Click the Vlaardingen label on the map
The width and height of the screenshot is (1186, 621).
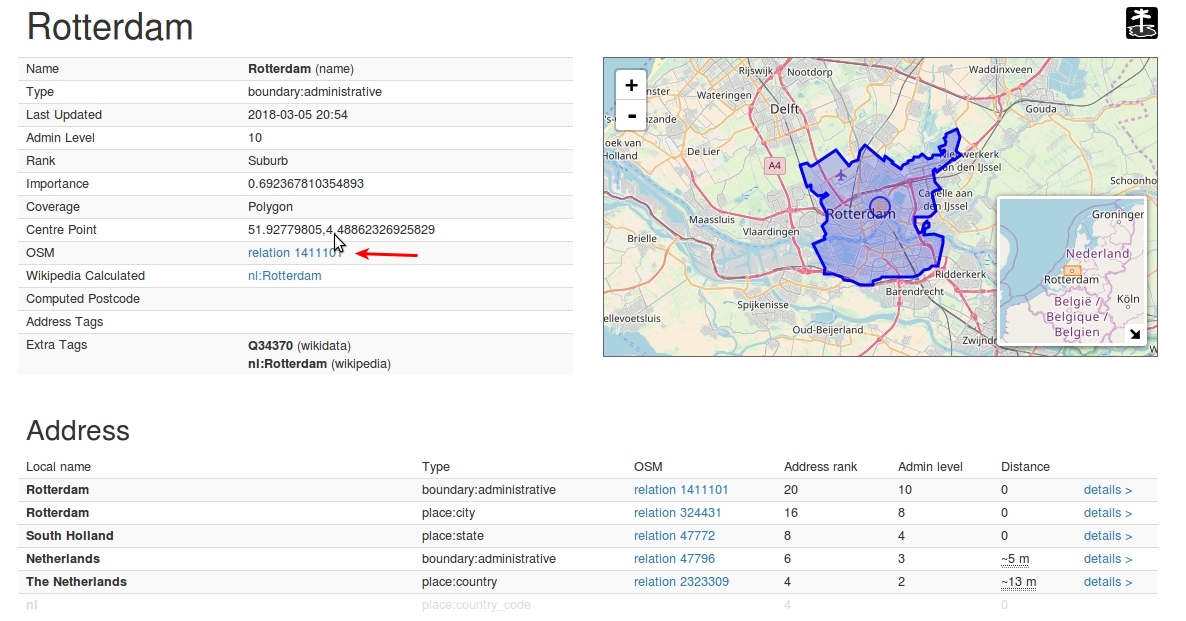click(771, 231)
